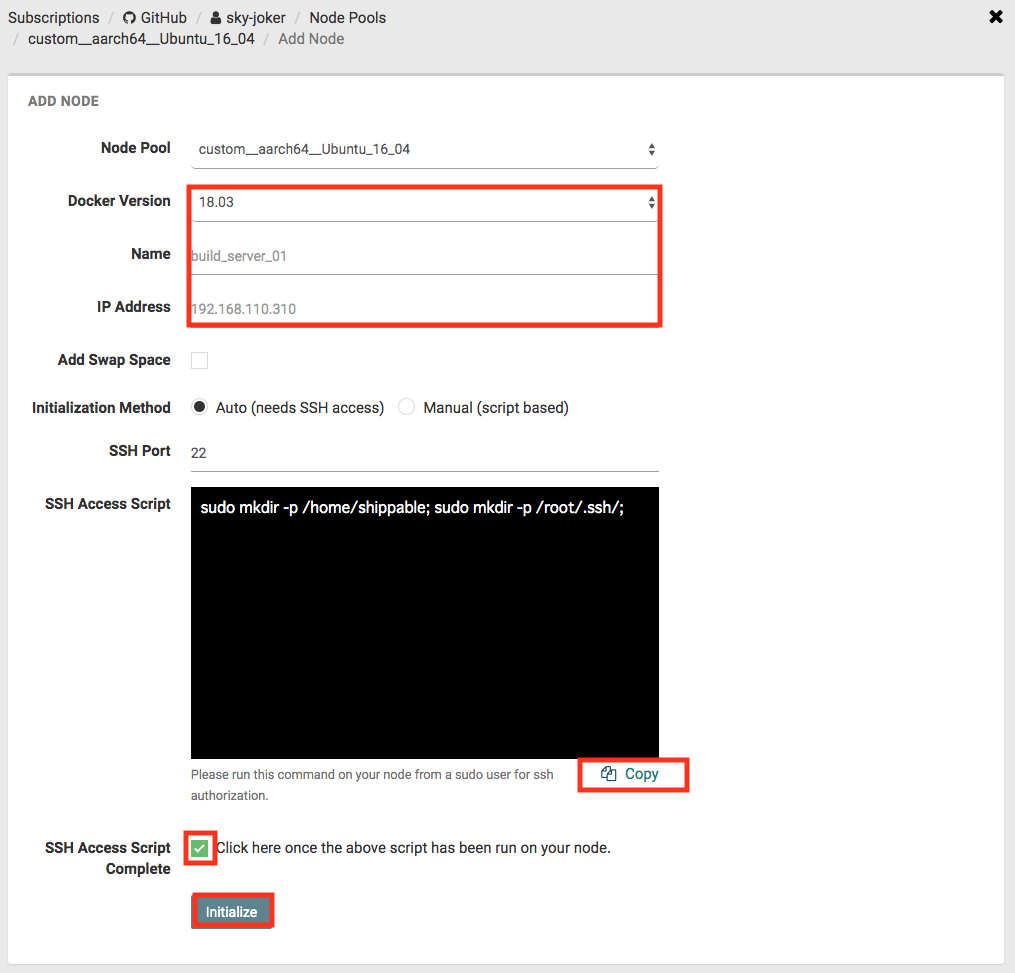Copy the SSH access script

pos(632,774)
